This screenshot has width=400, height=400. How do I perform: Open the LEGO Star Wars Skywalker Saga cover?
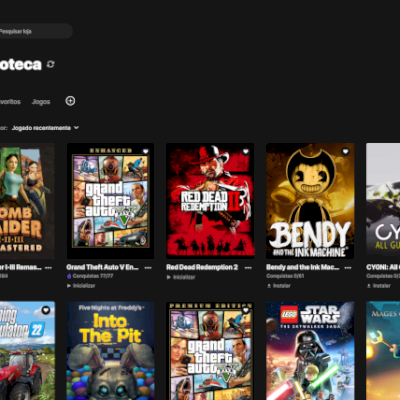(x=310, y=351)
